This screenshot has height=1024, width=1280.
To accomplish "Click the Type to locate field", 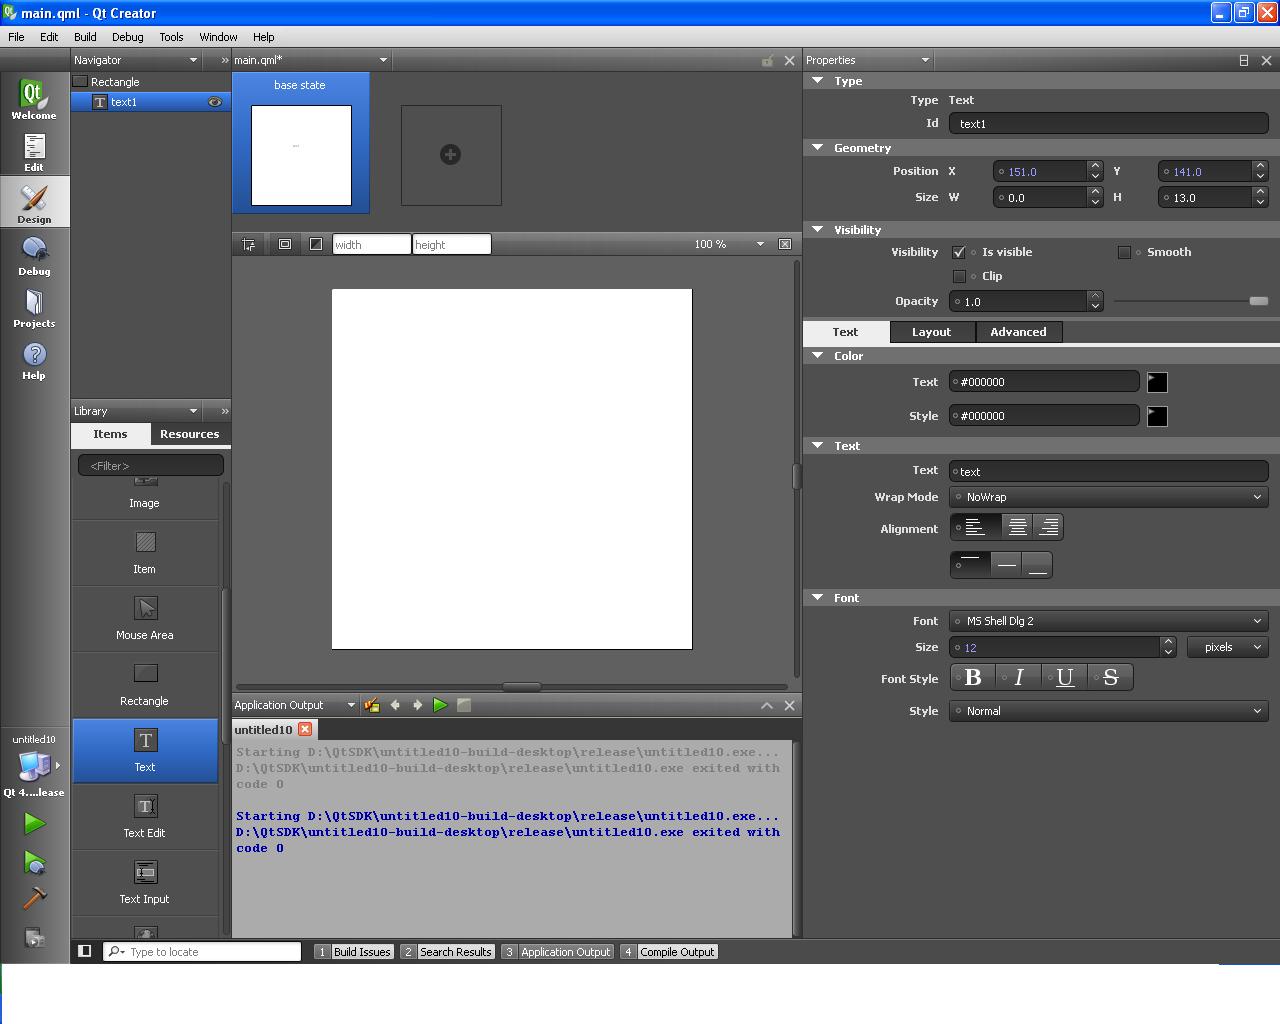I will [x=212, y=952].
